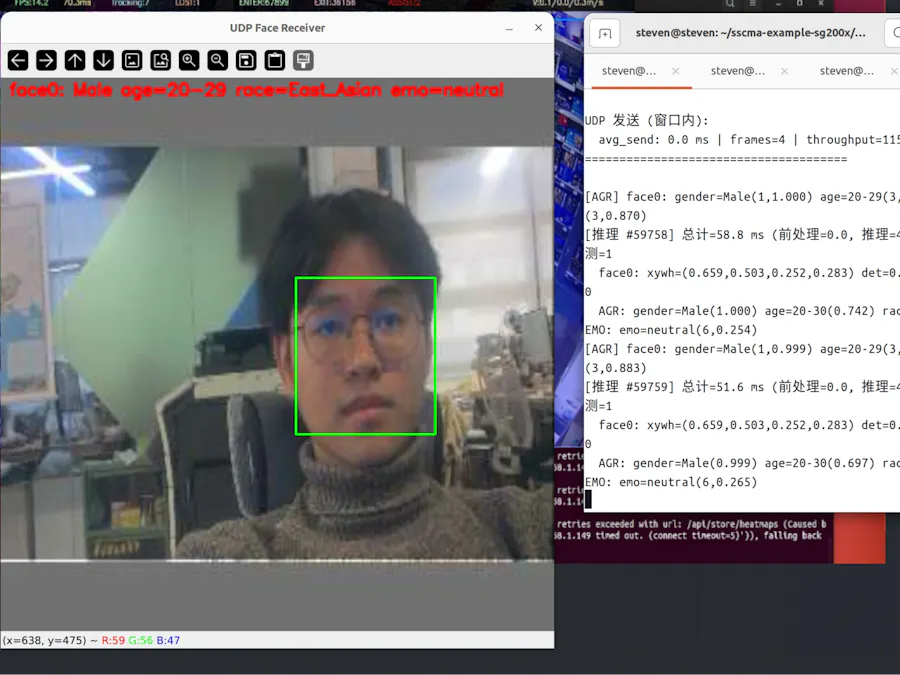Close the UDP Face Receiver window
Screen dimensions: 900x675
538,28
